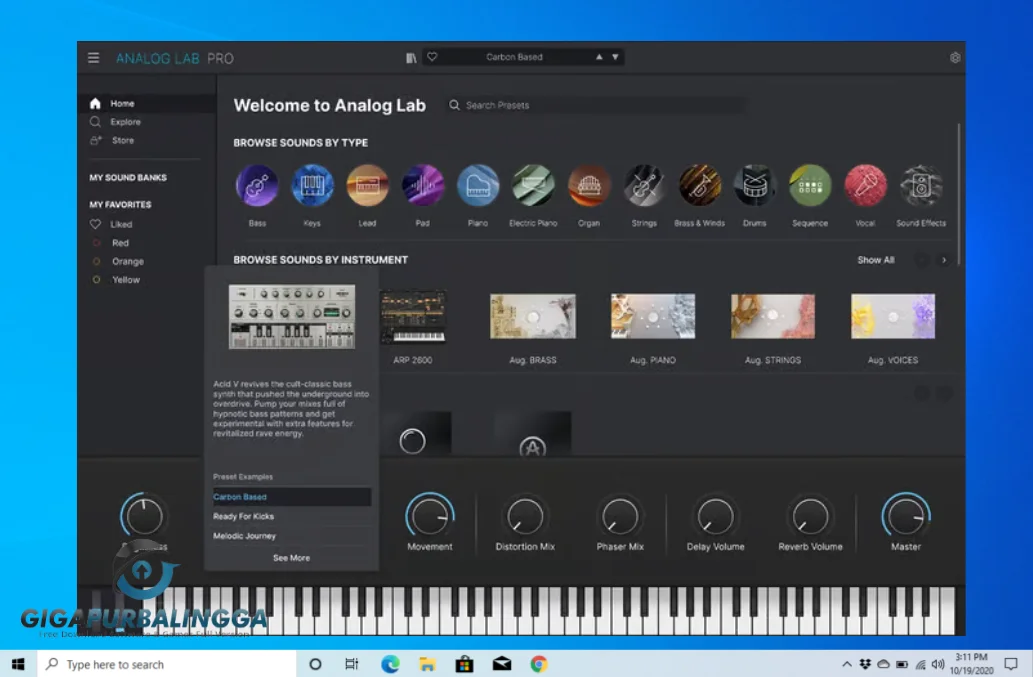Load Ready For Kicks preset example

[x=292, y=516]
